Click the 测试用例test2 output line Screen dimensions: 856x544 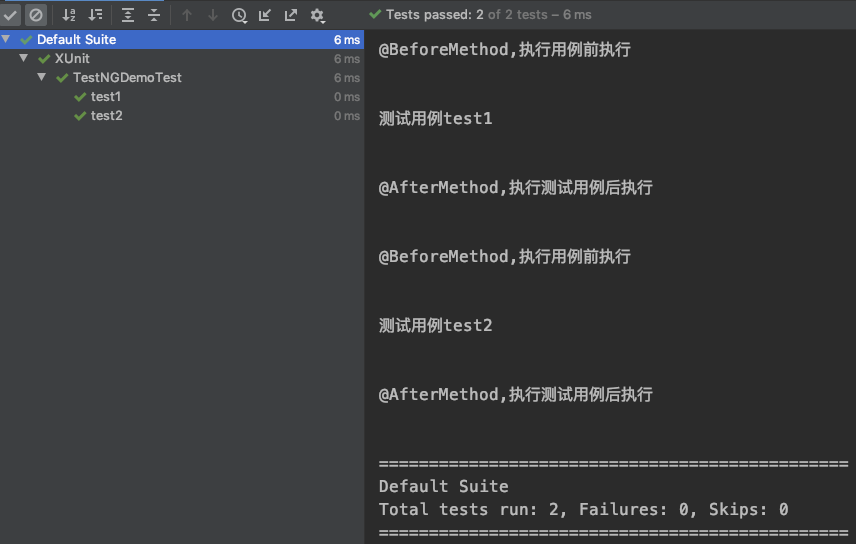(436, 326)
